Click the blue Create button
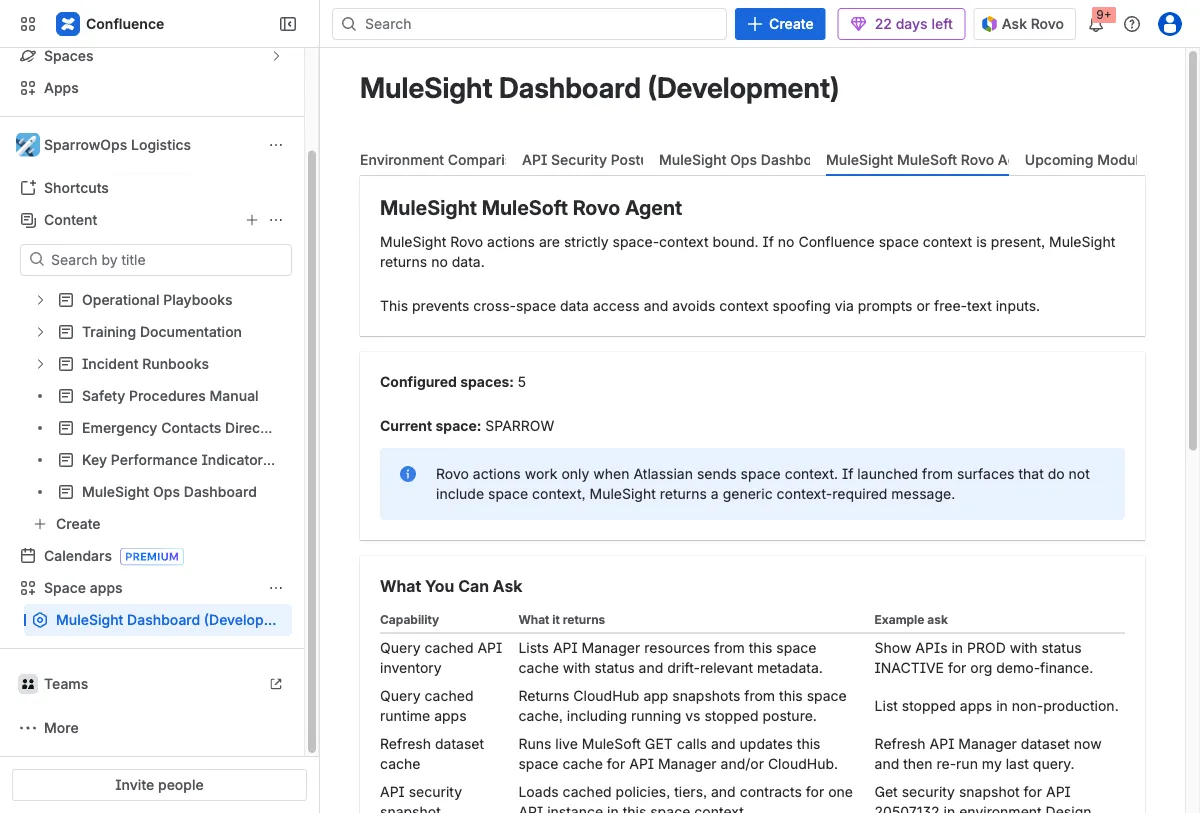This screenshot has width=1200, height=813. coord(779,24)
